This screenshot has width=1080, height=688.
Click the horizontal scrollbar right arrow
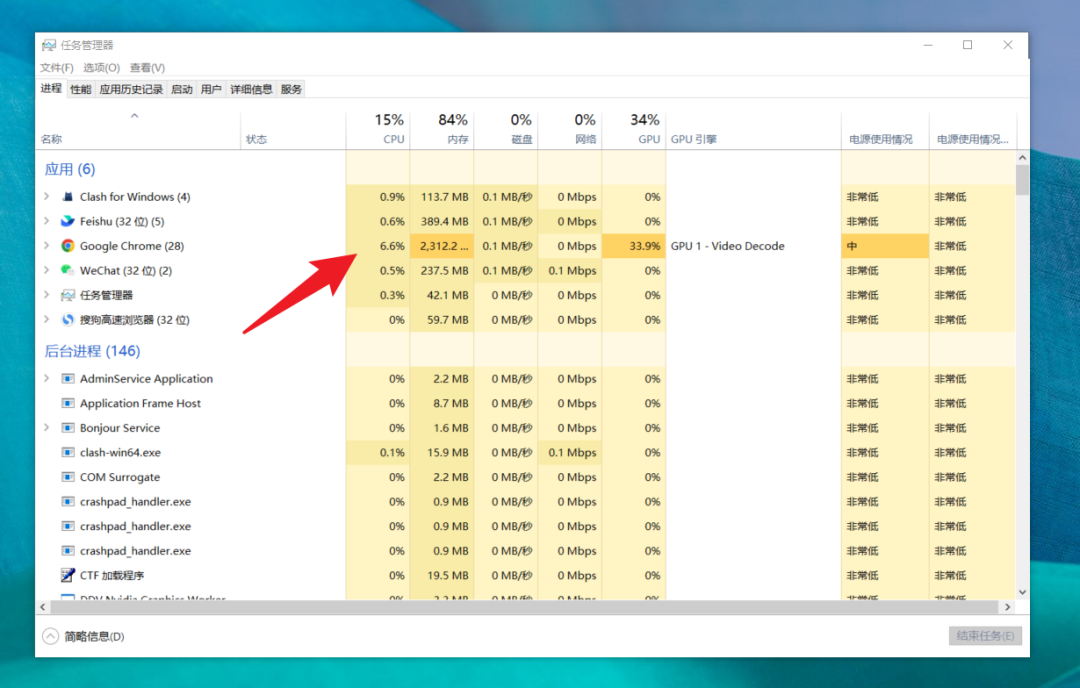[1008, 607]
